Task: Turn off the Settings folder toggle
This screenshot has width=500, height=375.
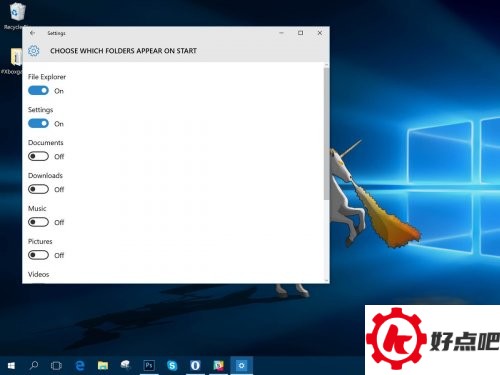Action: [38, 123]
